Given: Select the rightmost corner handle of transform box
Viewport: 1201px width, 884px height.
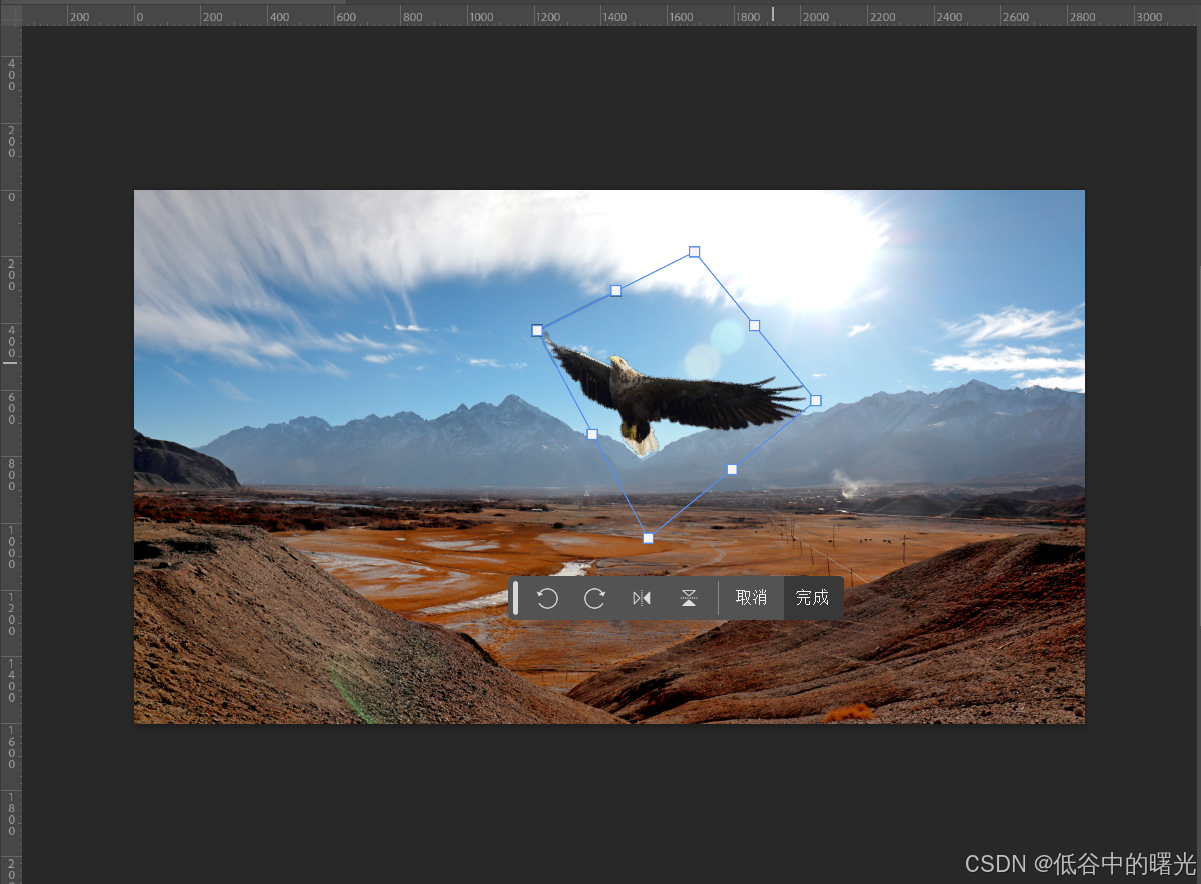Looking at the screenshot, I should [816, 400].
